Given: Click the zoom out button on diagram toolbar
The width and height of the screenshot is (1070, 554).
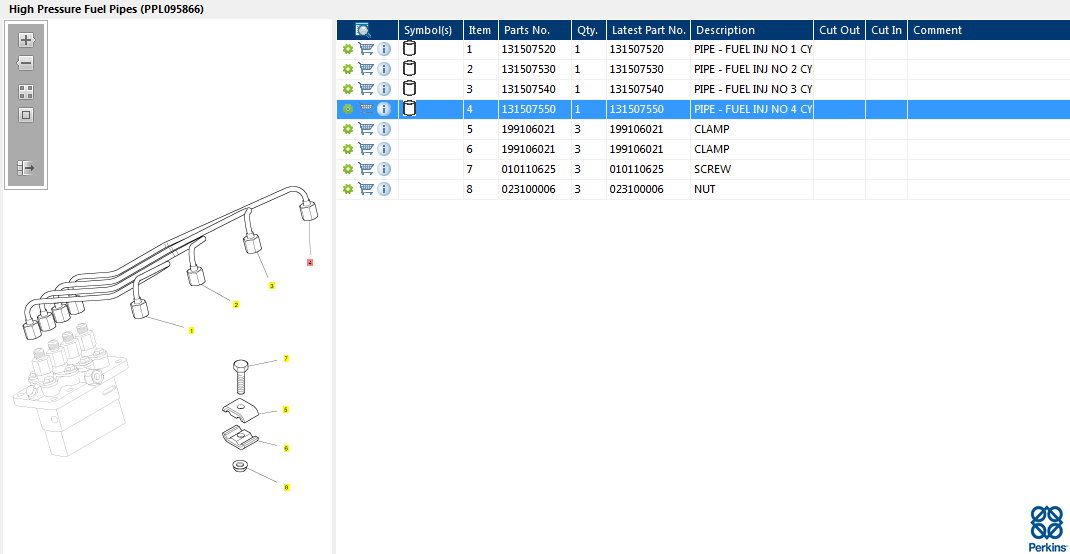Looking at the screenshot, I should [26, 63].
